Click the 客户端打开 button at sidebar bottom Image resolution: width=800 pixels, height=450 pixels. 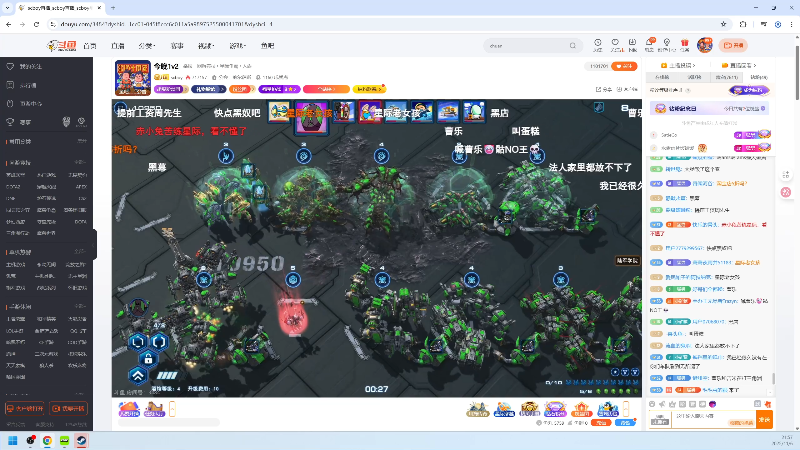click(25, 409)
